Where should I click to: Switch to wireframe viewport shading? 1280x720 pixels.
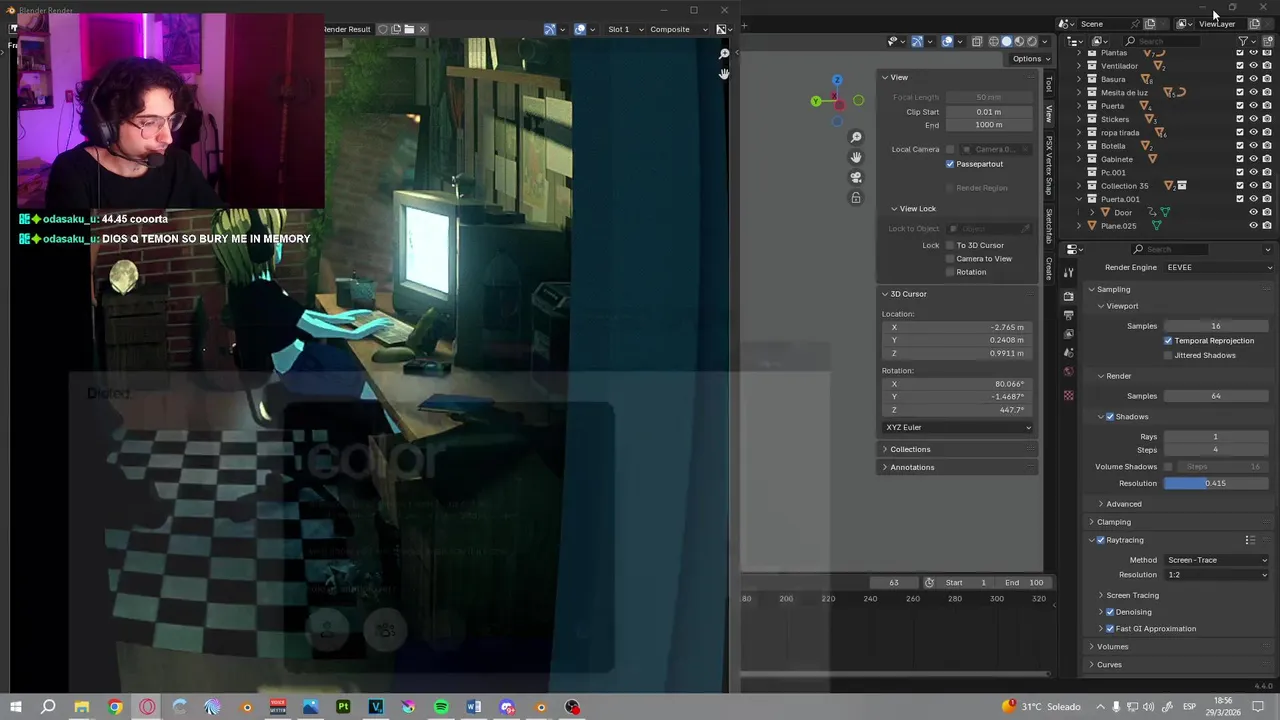pos(994,41)
